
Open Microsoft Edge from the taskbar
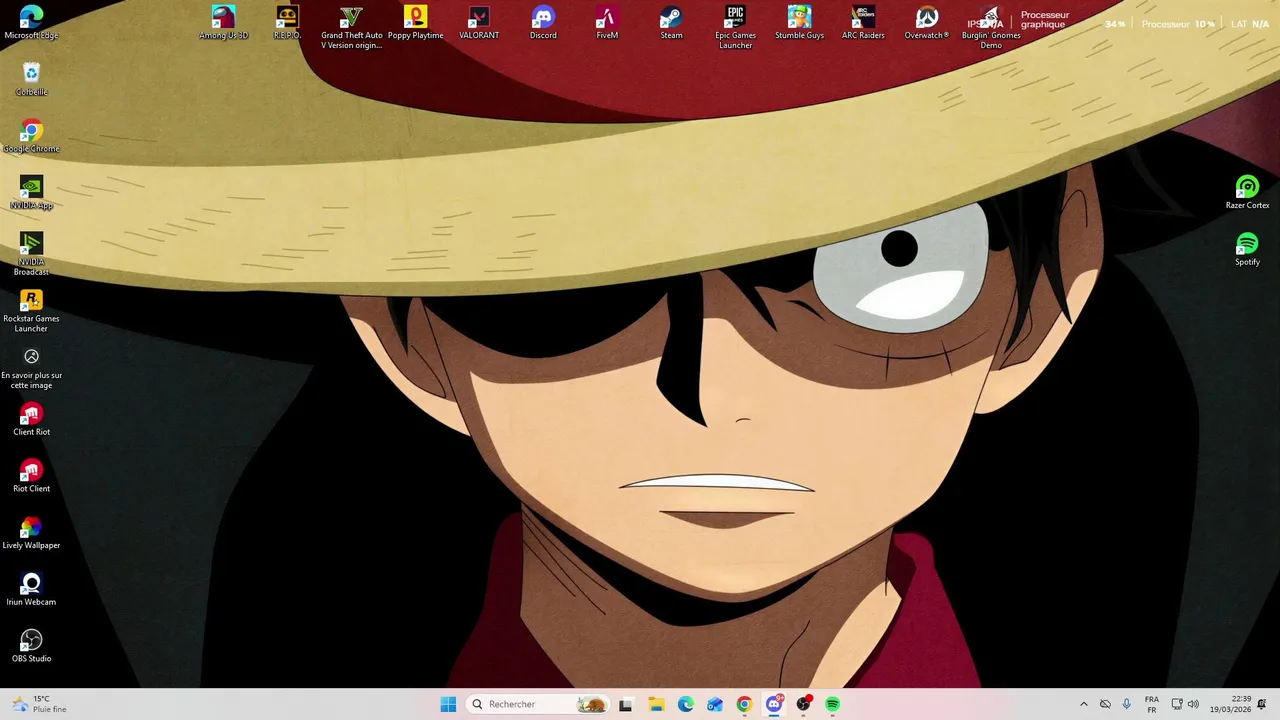click(685, 704)
